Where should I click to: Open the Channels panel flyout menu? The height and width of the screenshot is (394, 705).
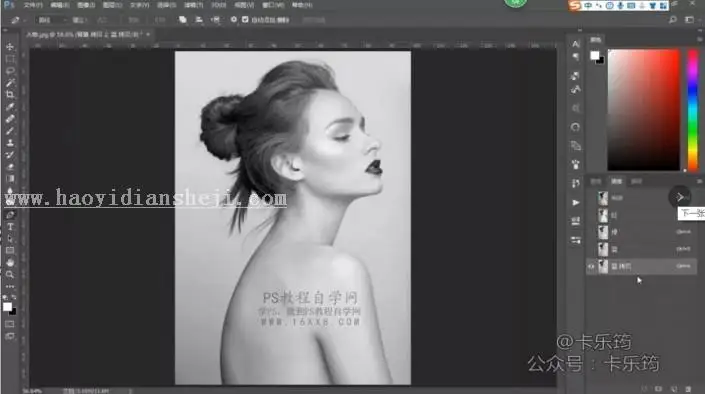tap(700, 181)
